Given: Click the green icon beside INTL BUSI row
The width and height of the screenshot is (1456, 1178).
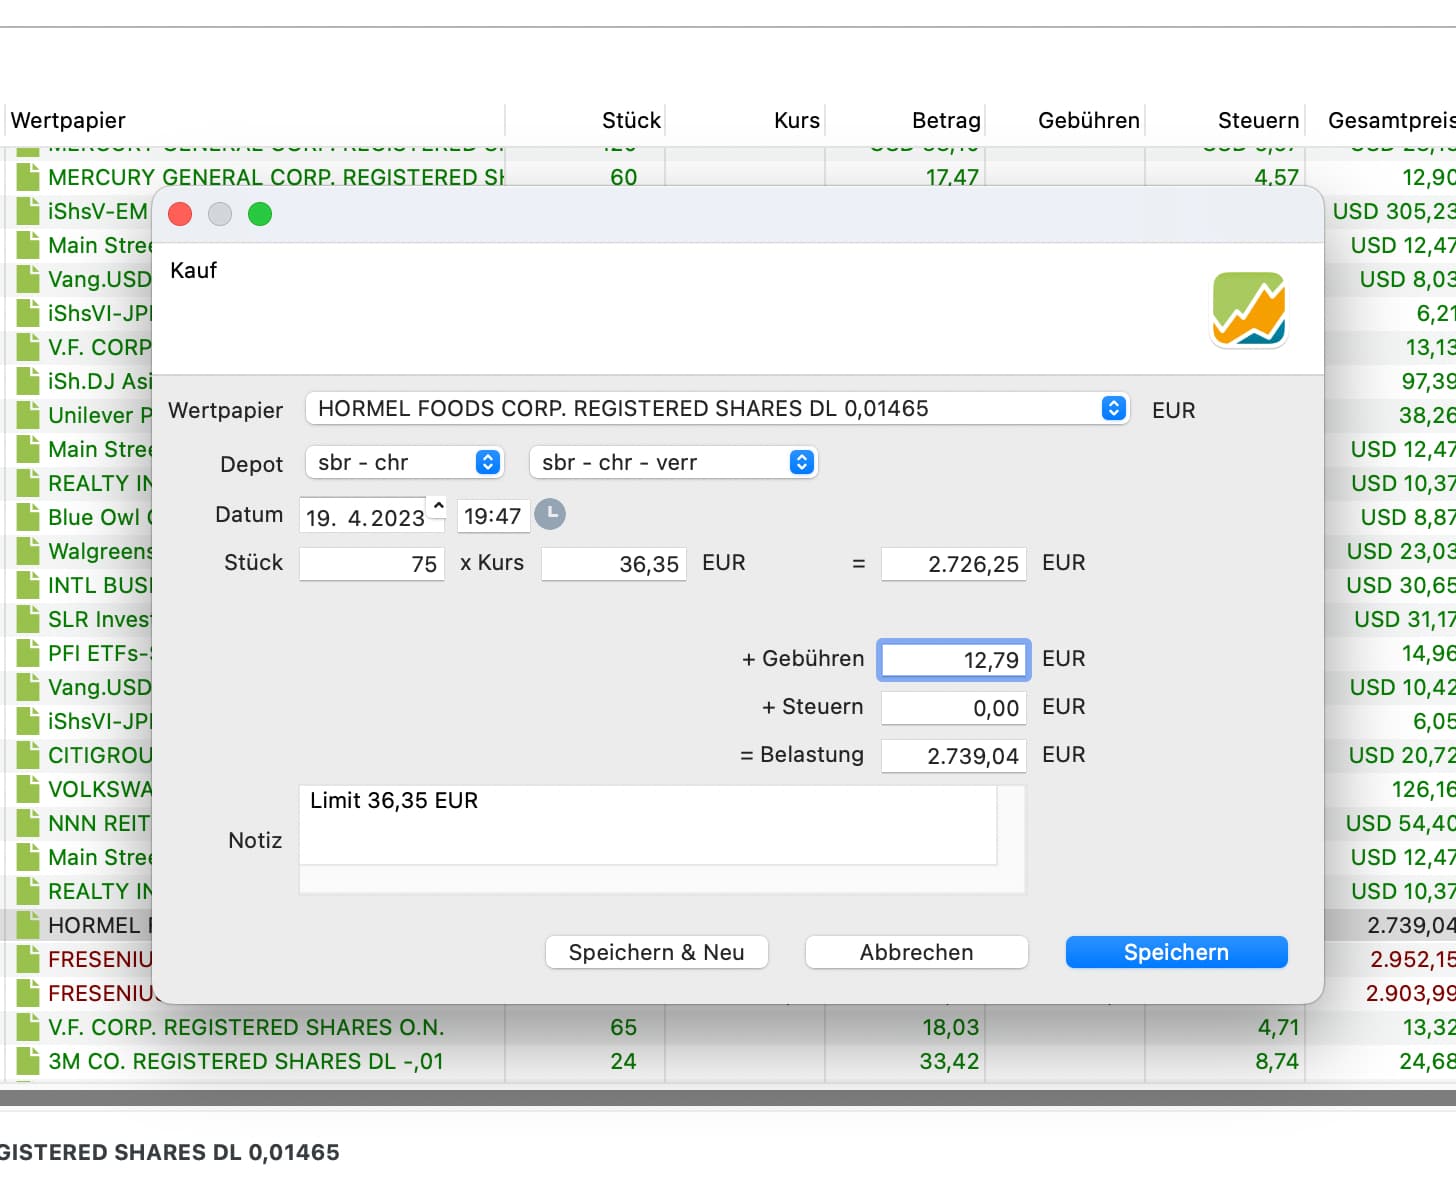Looking at the screenshot, I should coord(28,585).
